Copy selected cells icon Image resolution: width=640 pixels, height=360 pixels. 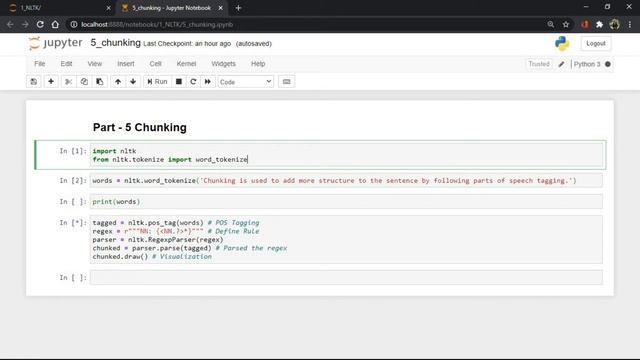pyautogui.click(x=84, y=82)
